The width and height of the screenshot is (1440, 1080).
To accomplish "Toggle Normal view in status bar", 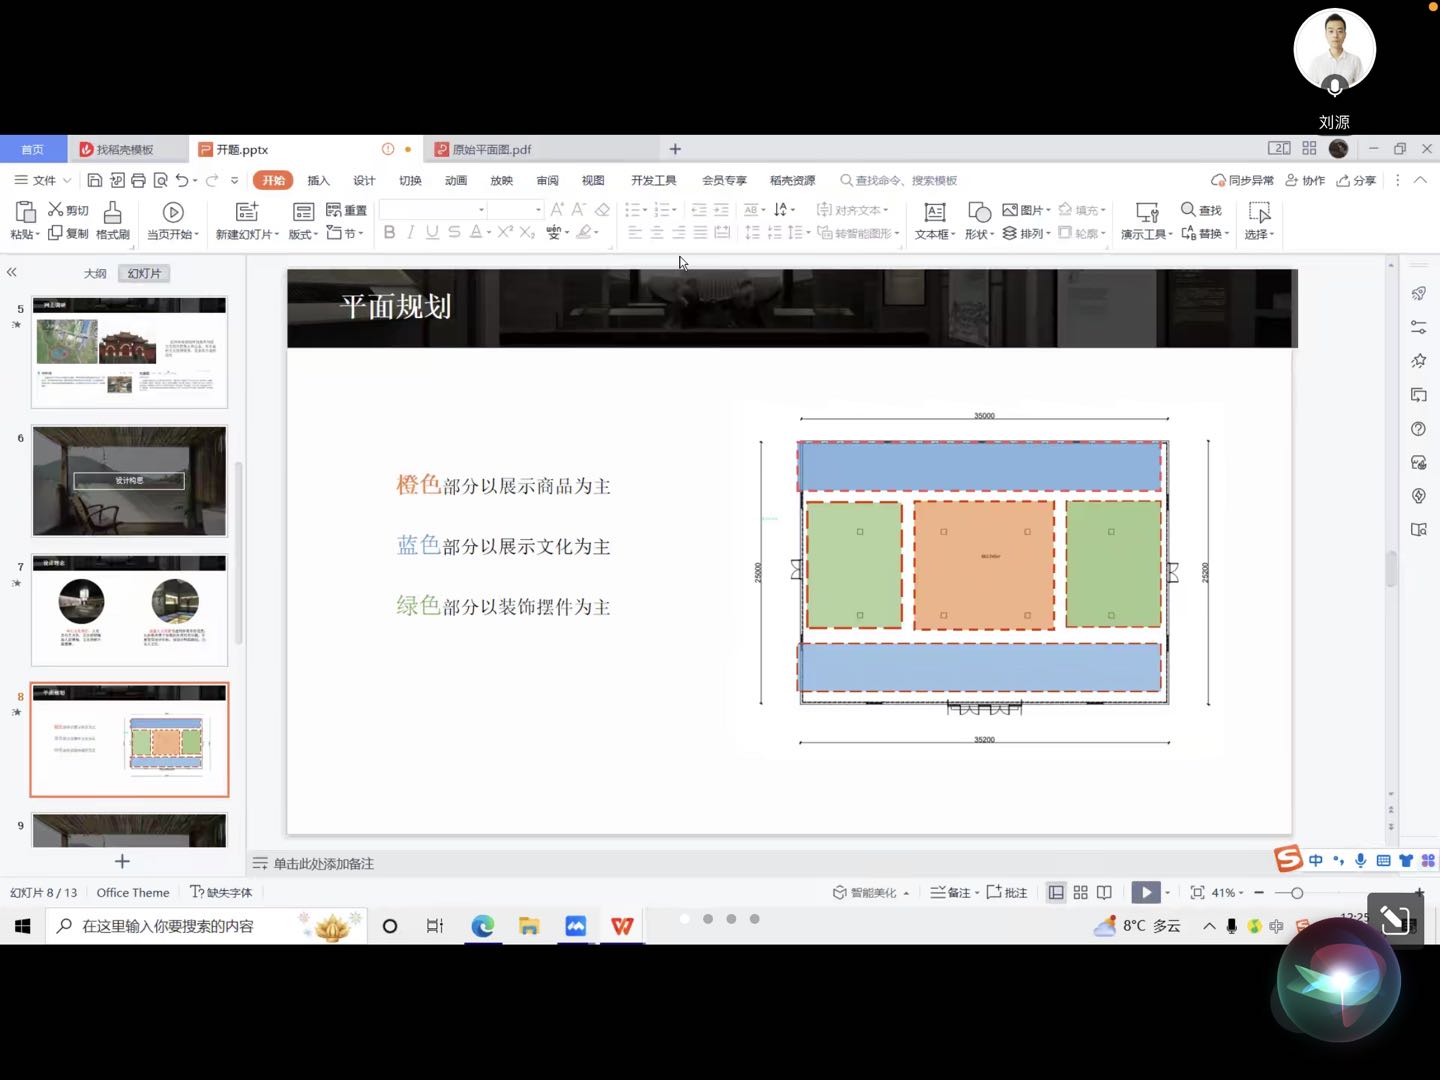I will 1056,892.
